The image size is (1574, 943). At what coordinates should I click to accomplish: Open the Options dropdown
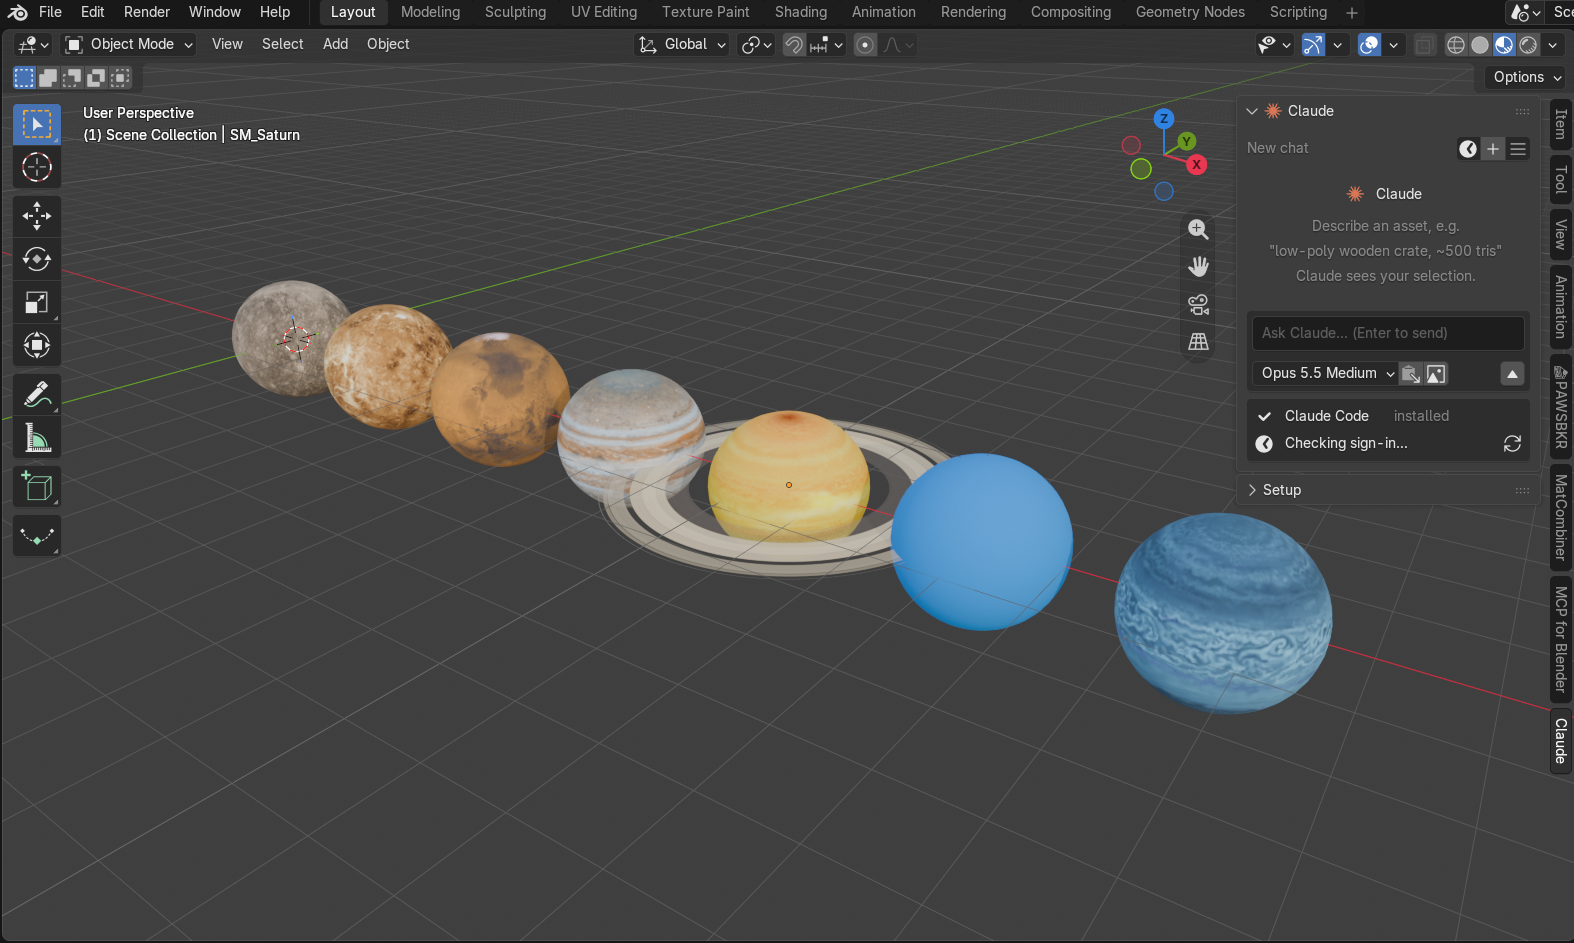click(x=1527, y=77)
